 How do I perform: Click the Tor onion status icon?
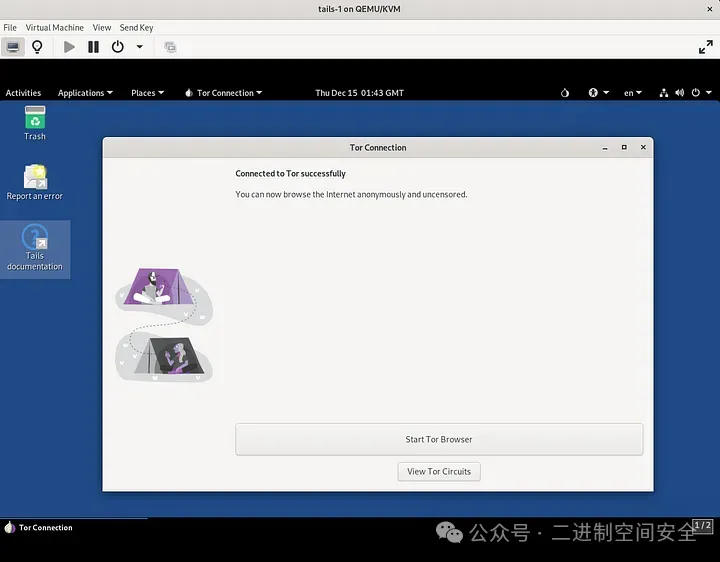(565, 93)
